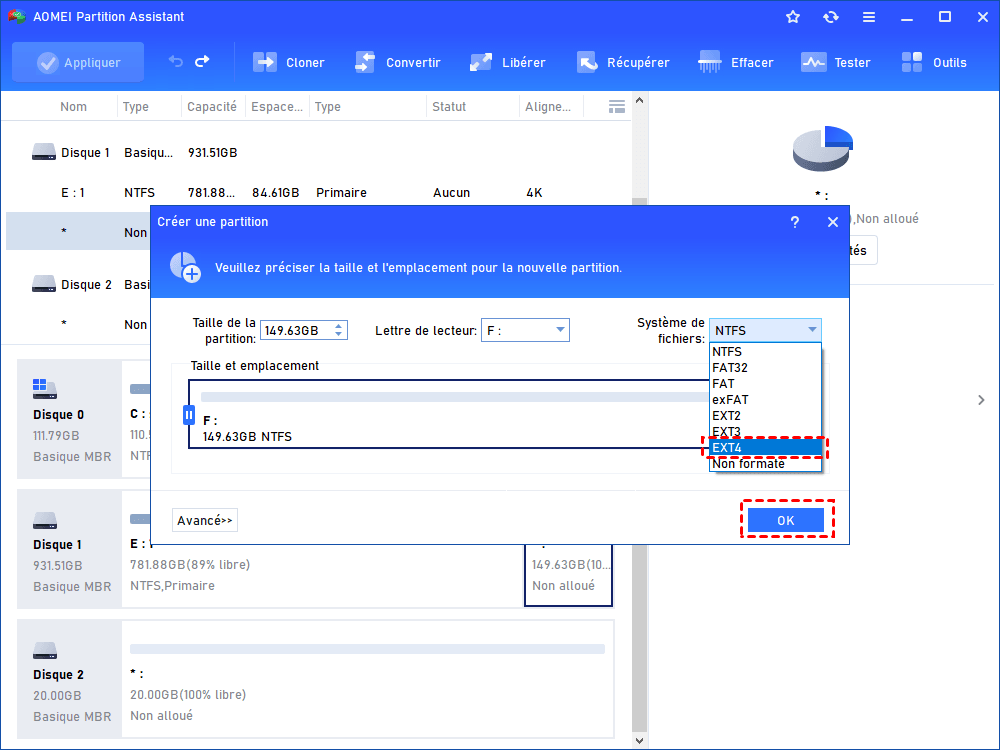Click the Avancé>> button
The height and width of the screenshot is (750, 1000).
(x=205, y=520)
